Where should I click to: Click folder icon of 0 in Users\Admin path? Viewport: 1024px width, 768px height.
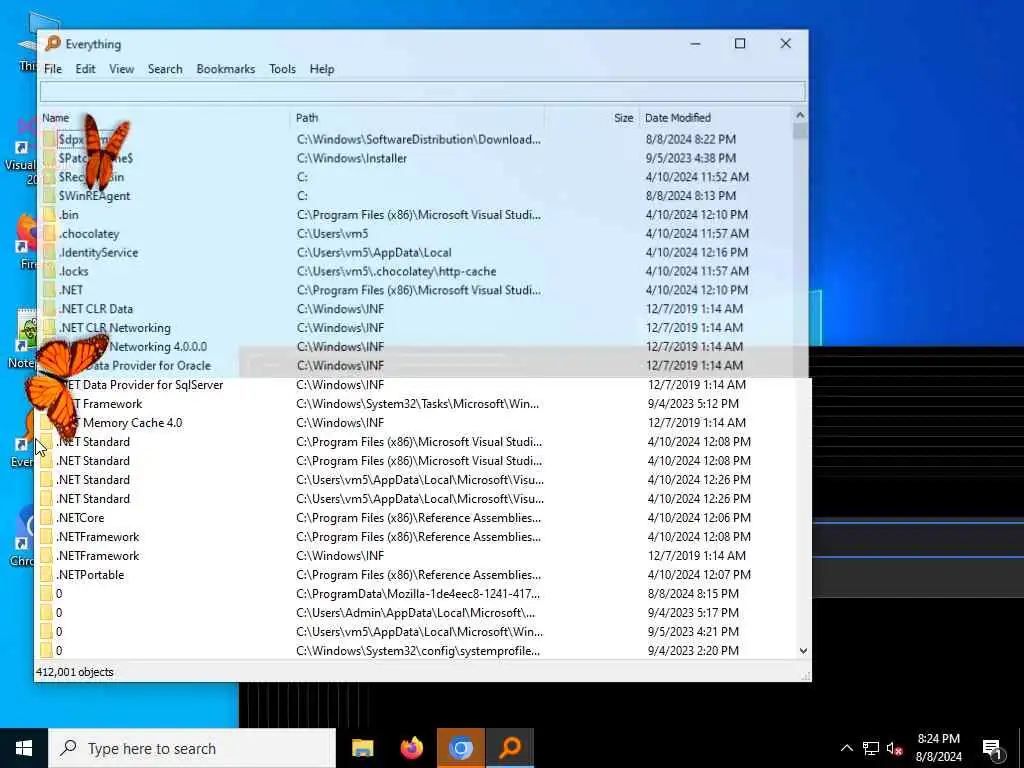tap(46, 613)
